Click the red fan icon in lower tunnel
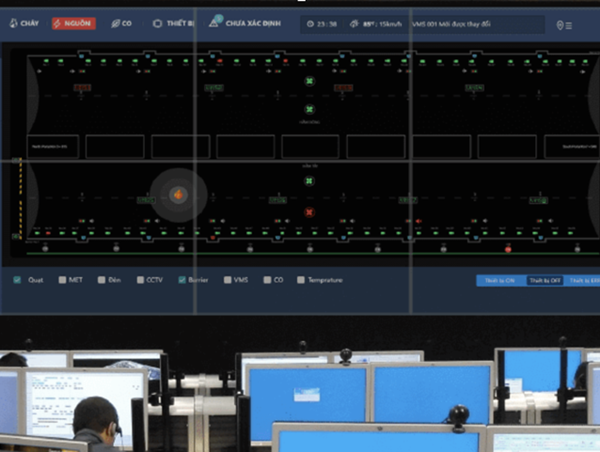This screenshot has height=452, width=600. click(x=309, y=212)
